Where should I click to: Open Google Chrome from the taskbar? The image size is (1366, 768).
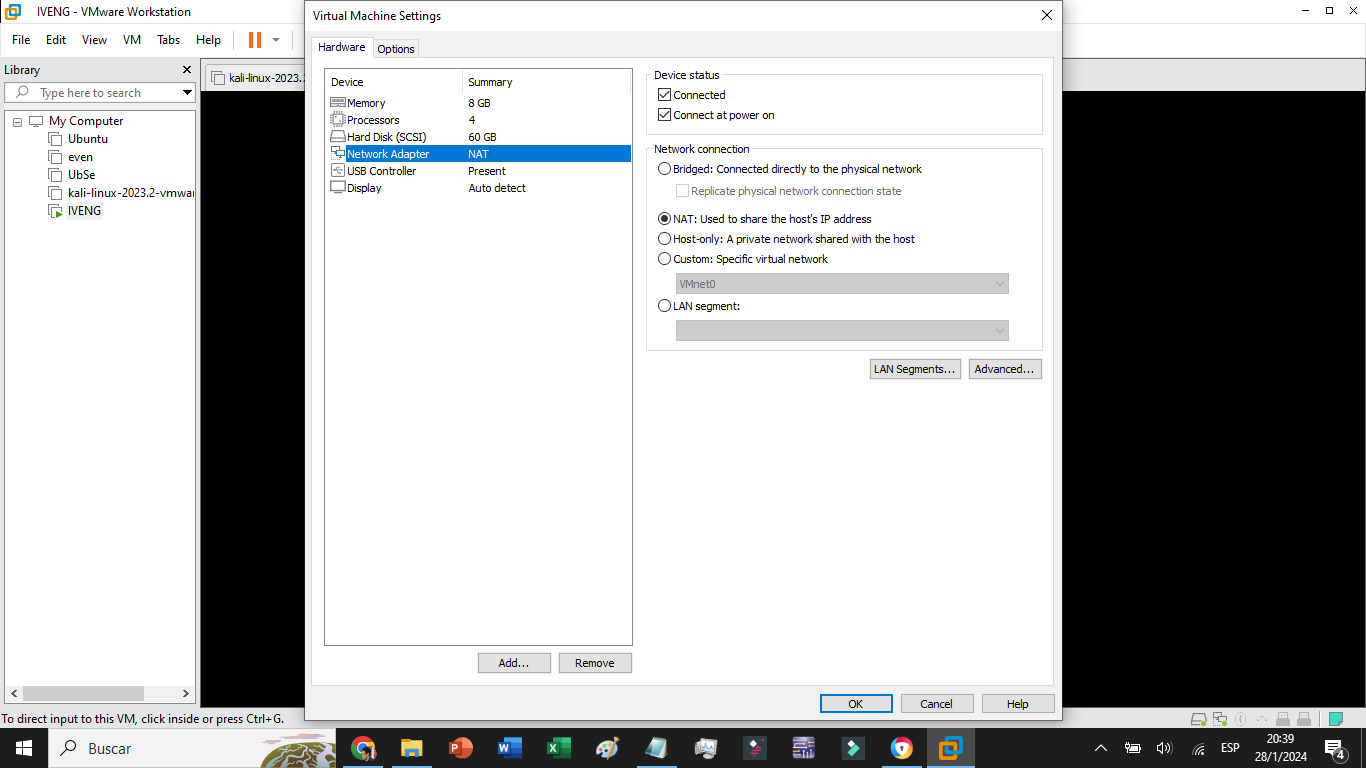click(x=363, y=748)
